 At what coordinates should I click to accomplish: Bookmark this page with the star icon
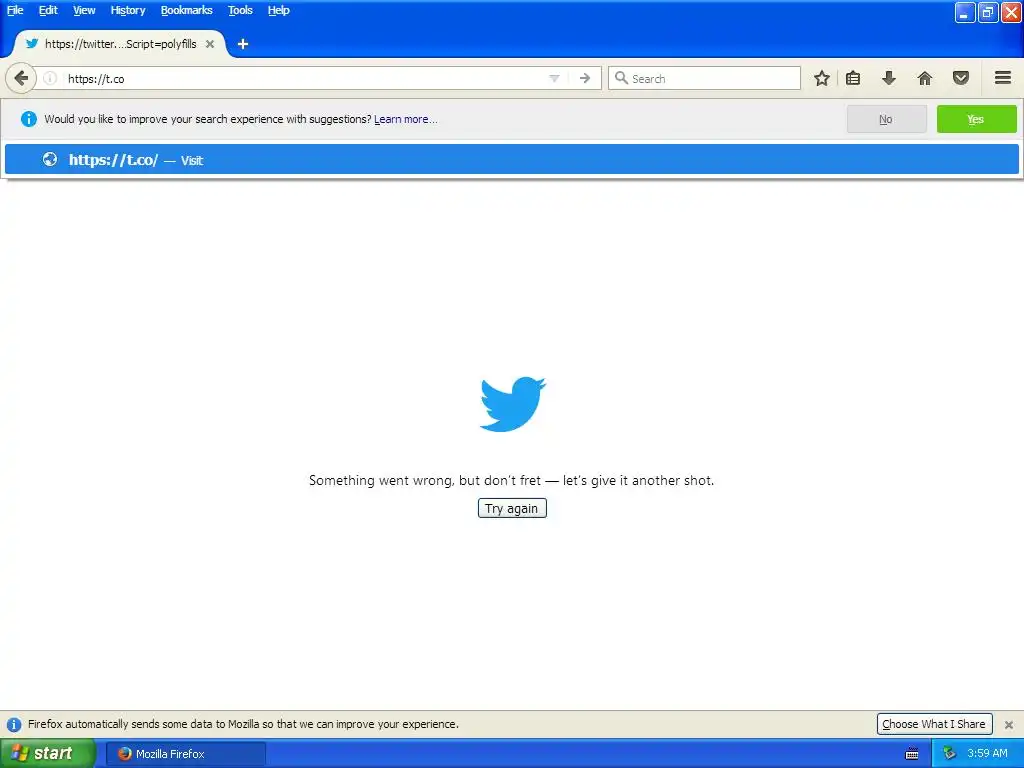click(x=822, y=78)
